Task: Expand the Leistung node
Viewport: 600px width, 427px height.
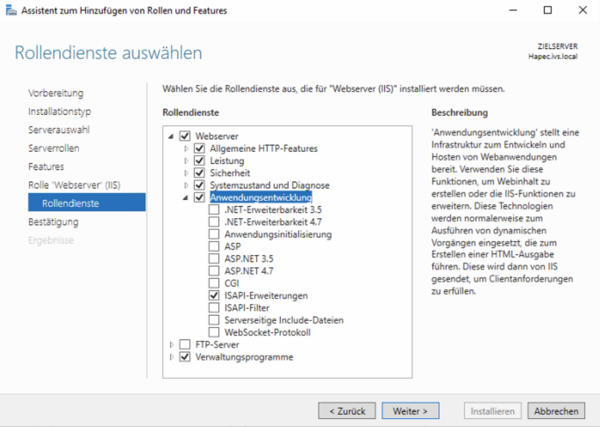Action: (186, 161)
